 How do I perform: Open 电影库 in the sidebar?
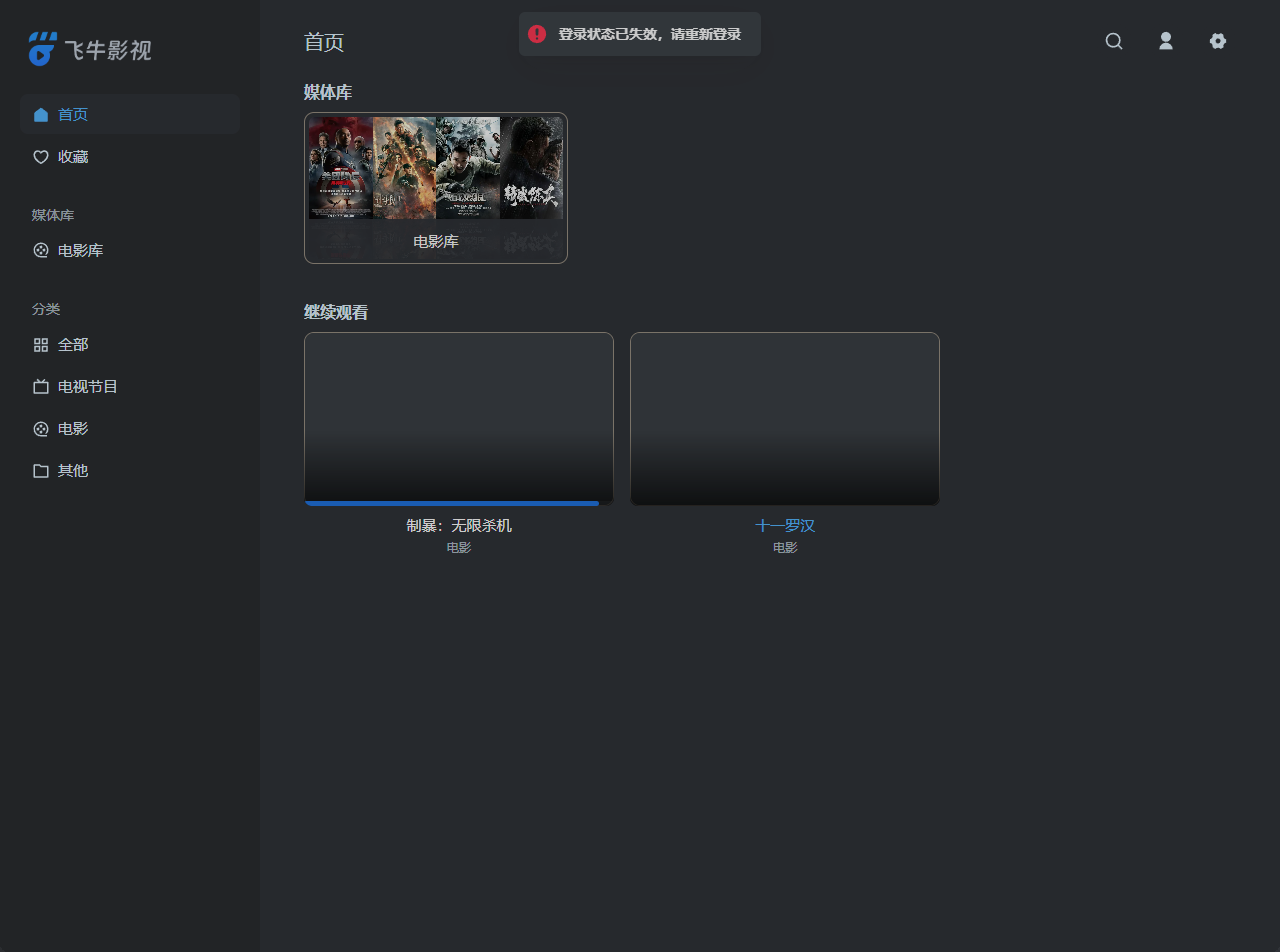[x=130, y=251]
